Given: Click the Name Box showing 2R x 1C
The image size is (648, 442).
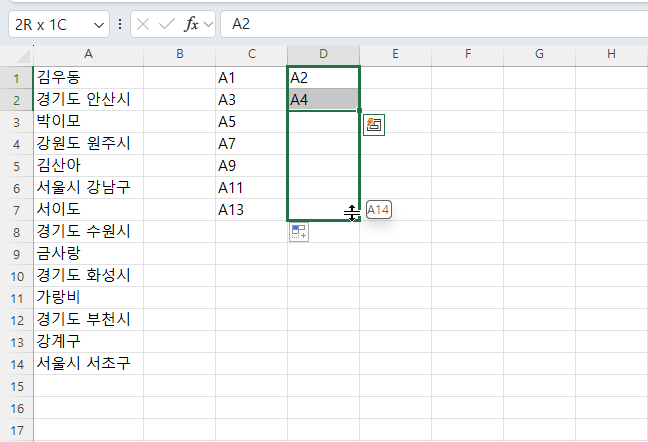Looking at the screenshot, I should click(x=59, y=24).
